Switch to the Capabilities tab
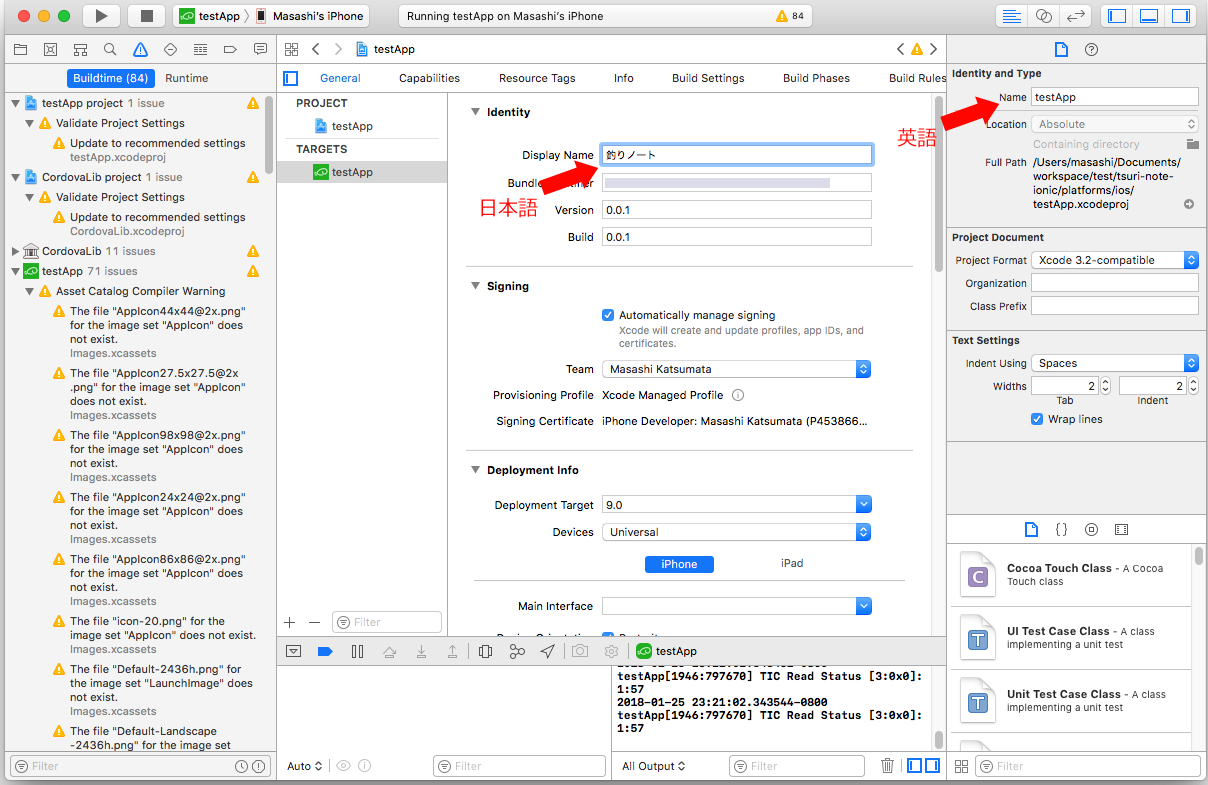1208x785 pixels. (x=429, y=78)
